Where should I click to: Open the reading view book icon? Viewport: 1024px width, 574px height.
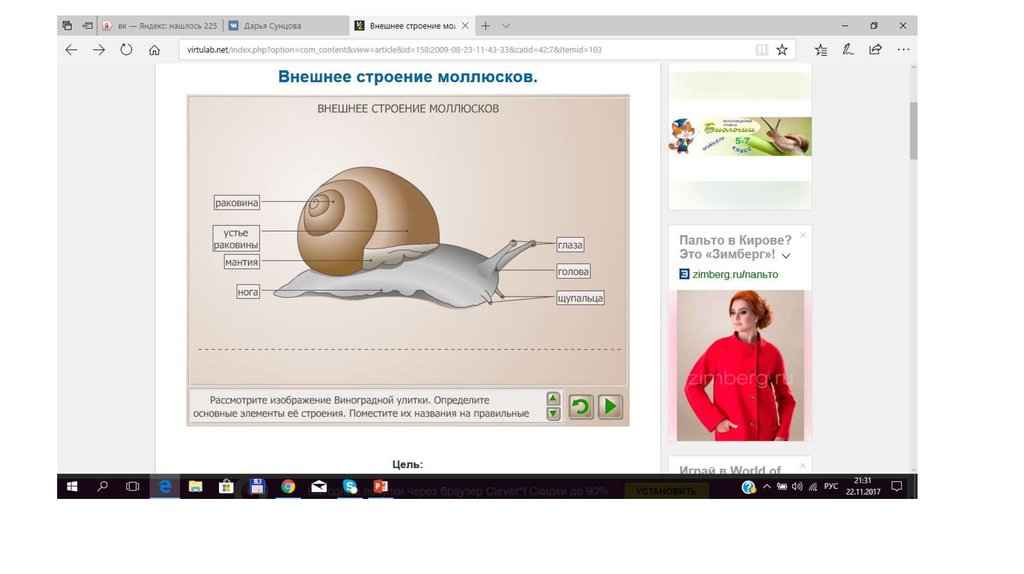(762, 49)
